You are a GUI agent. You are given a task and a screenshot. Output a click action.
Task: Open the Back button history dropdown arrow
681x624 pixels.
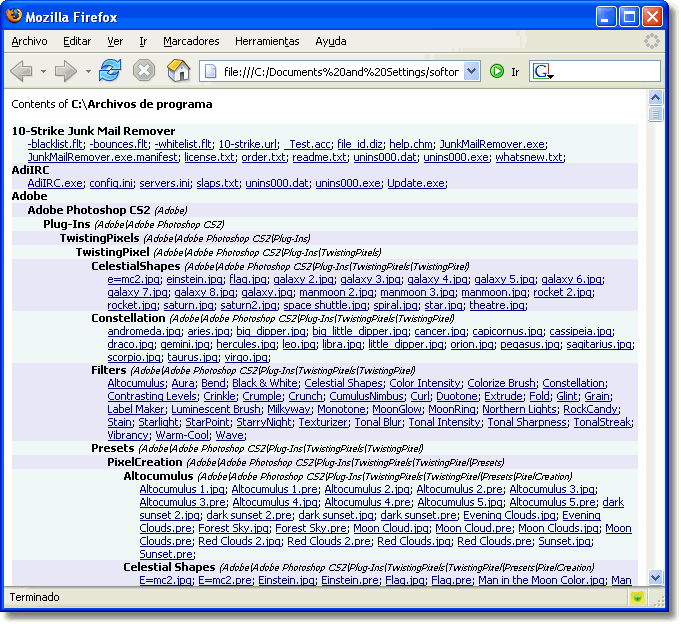point(43,71)
